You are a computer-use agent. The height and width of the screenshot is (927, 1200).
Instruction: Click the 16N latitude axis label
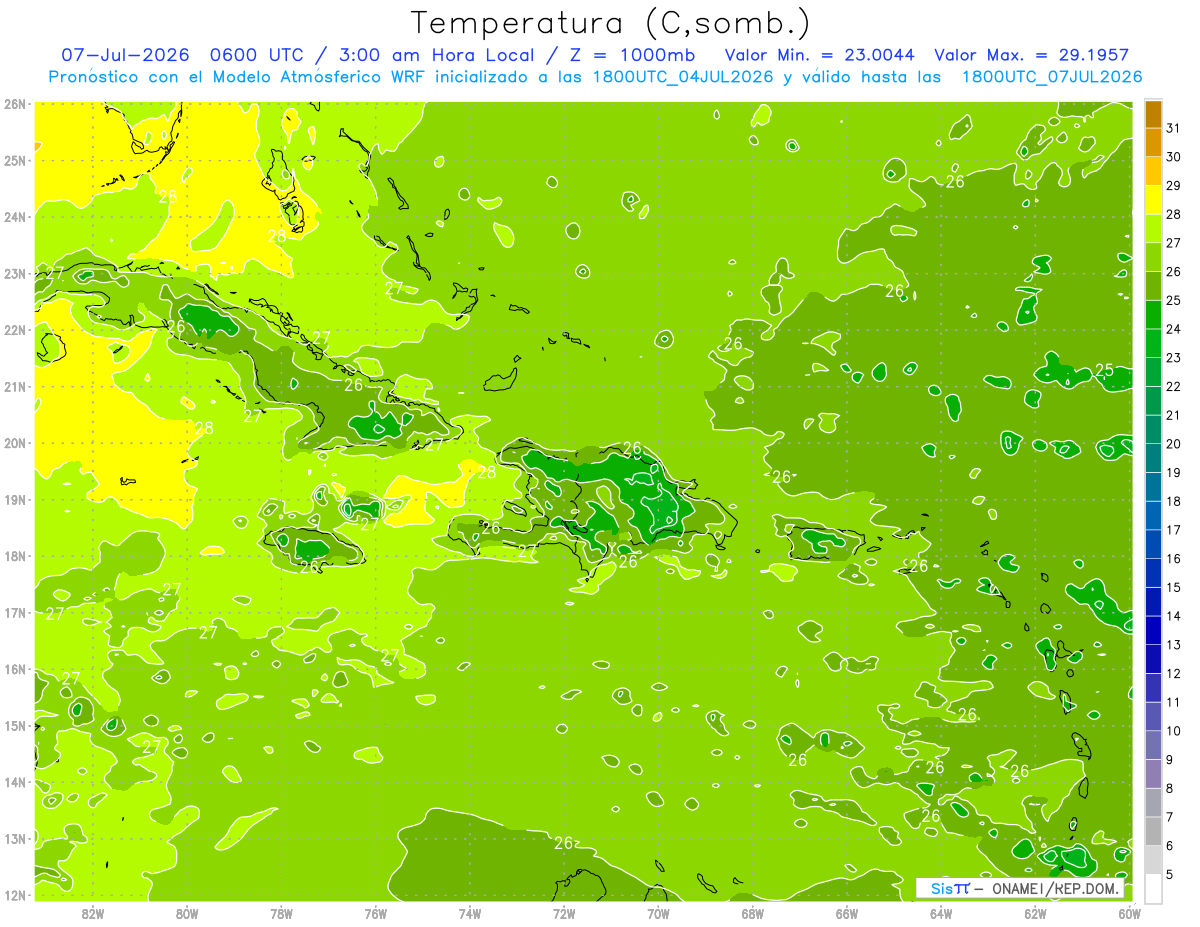pos(15,669)
